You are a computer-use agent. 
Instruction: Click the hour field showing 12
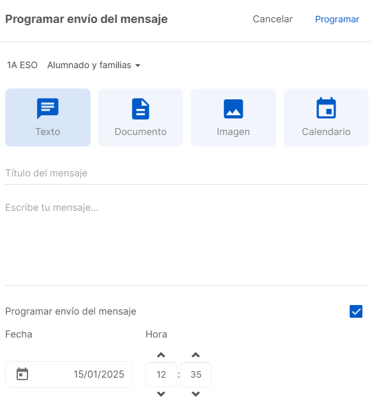pyautogui.click(x=161, y=374)
